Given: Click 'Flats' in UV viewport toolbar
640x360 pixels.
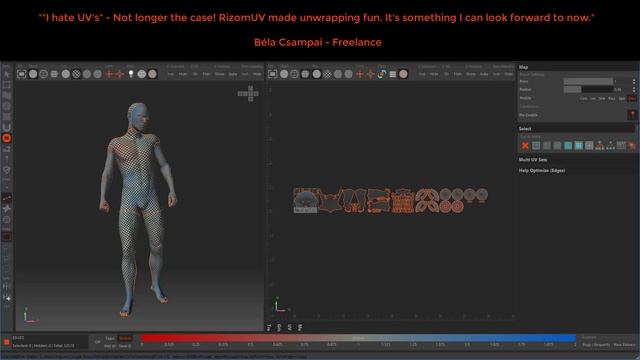Looking at the screenshot, I should 458,74.
